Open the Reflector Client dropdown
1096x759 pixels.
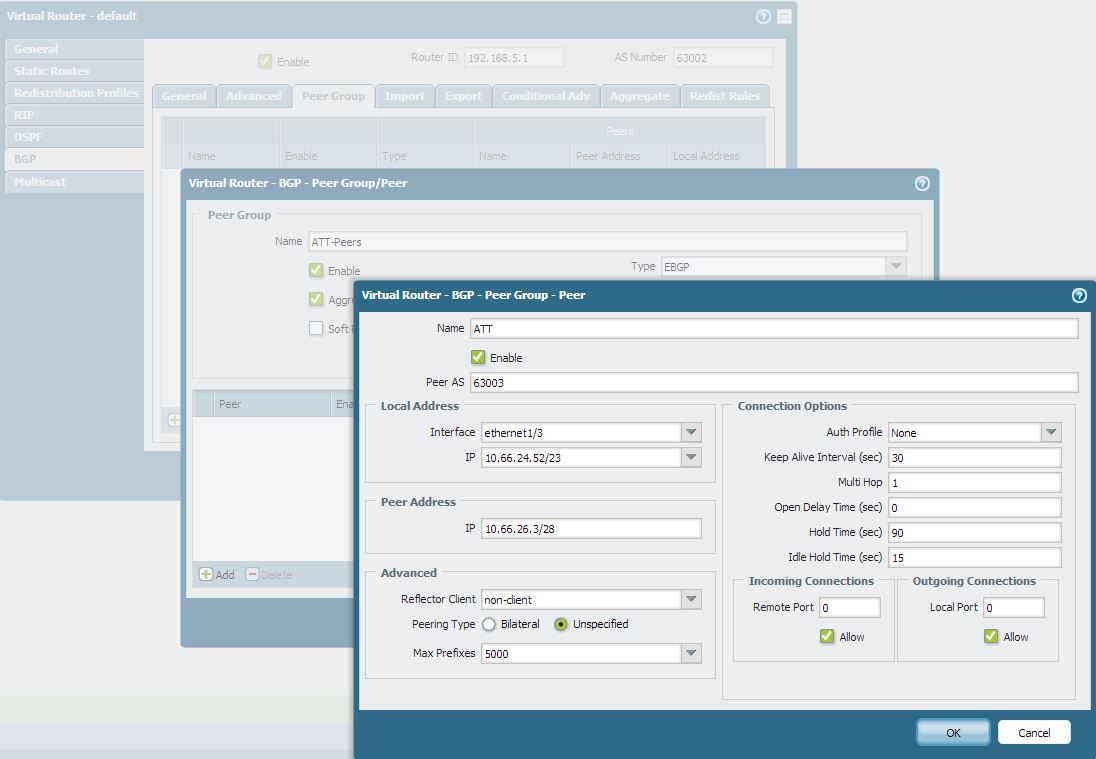pos(691,599)
